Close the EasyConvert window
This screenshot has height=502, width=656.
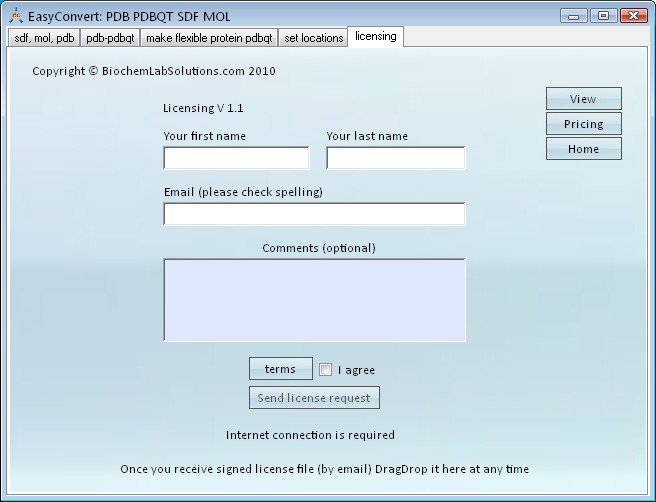[633, 15]
